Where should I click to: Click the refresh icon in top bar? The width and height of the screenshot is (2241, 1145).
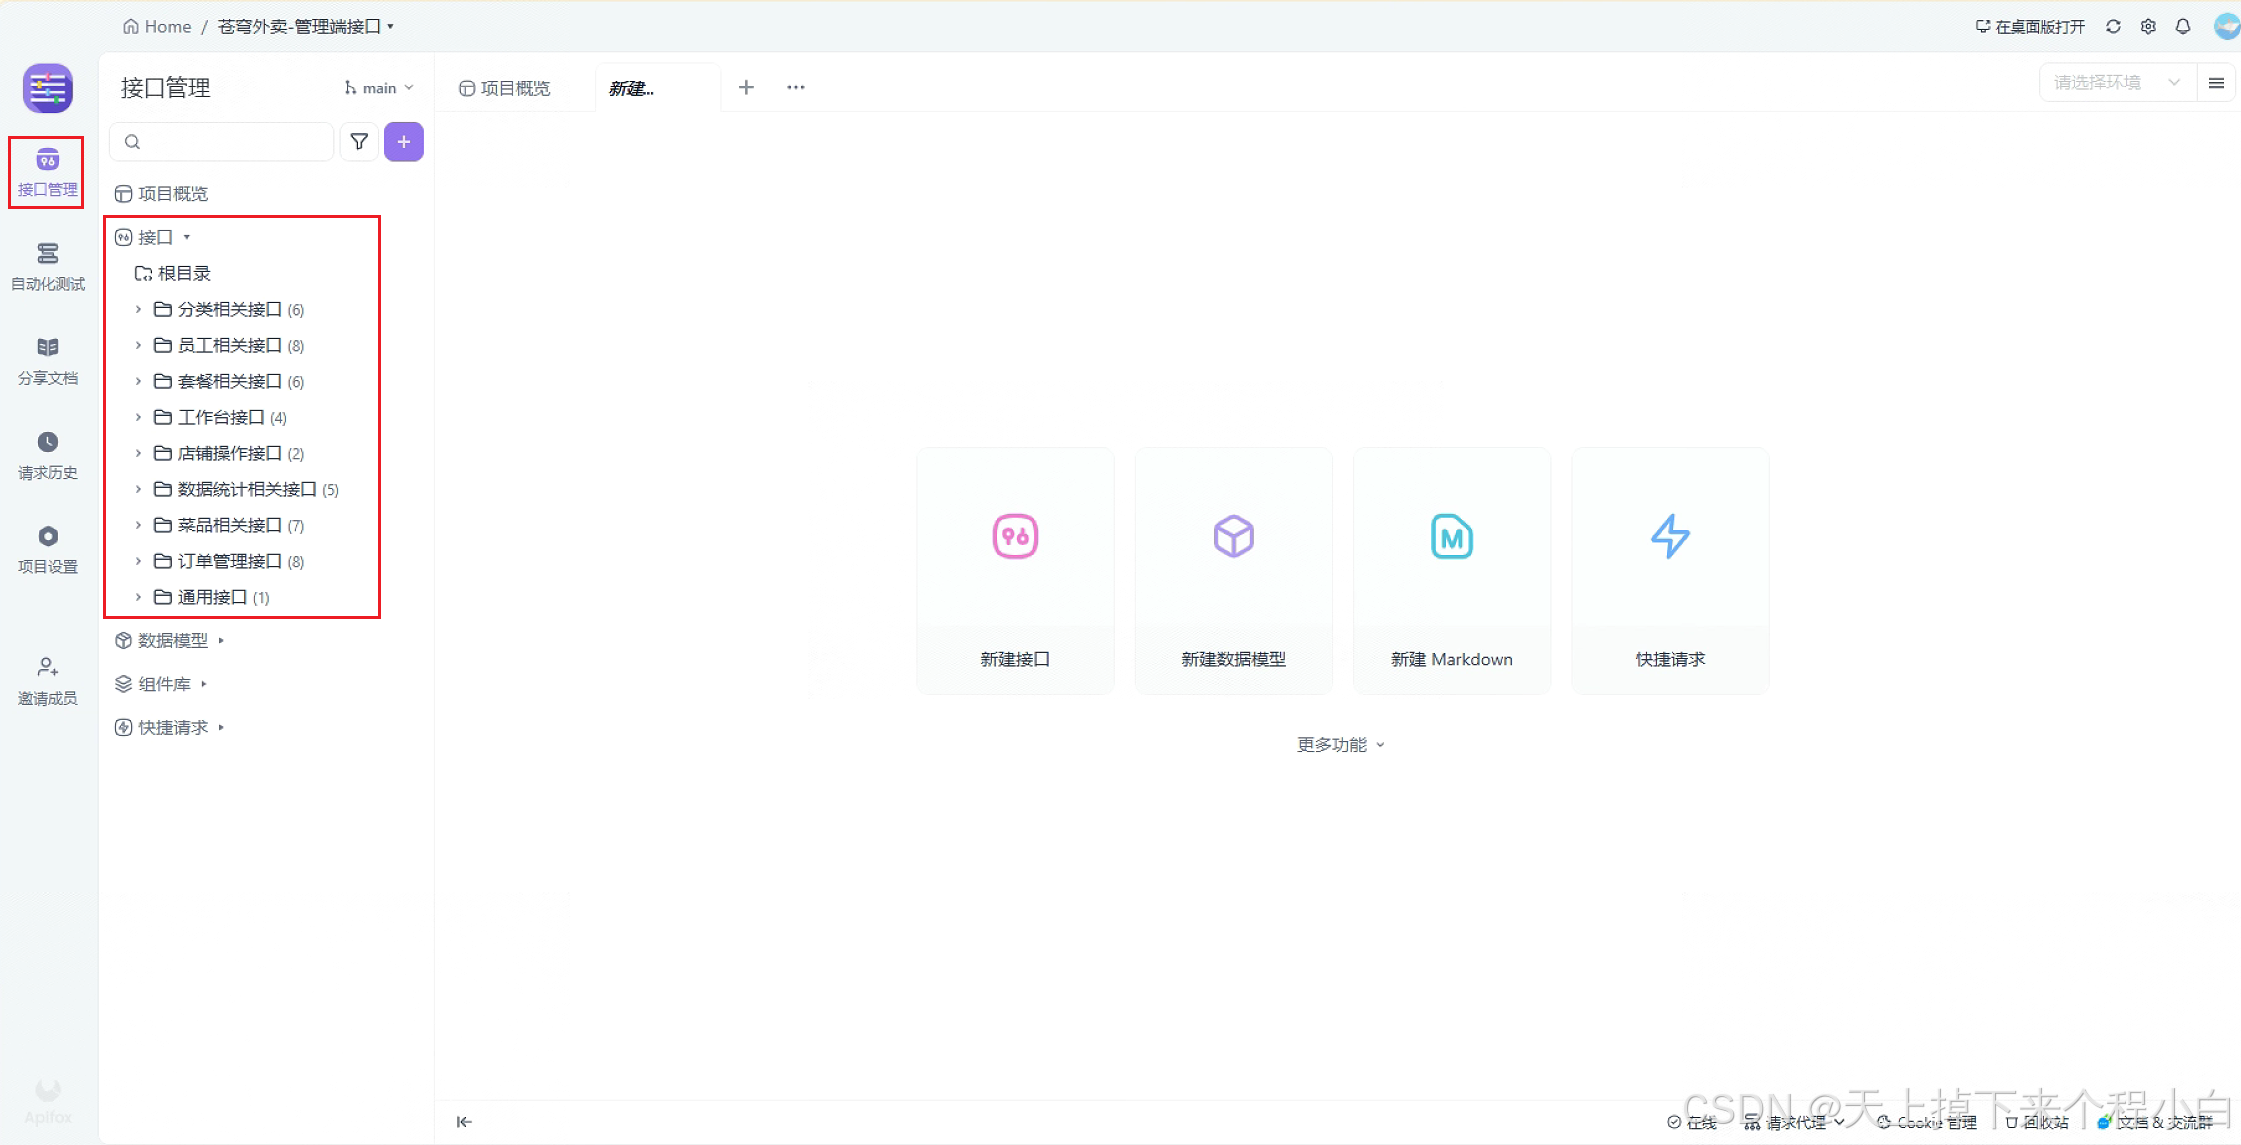tap(2113, 27)
